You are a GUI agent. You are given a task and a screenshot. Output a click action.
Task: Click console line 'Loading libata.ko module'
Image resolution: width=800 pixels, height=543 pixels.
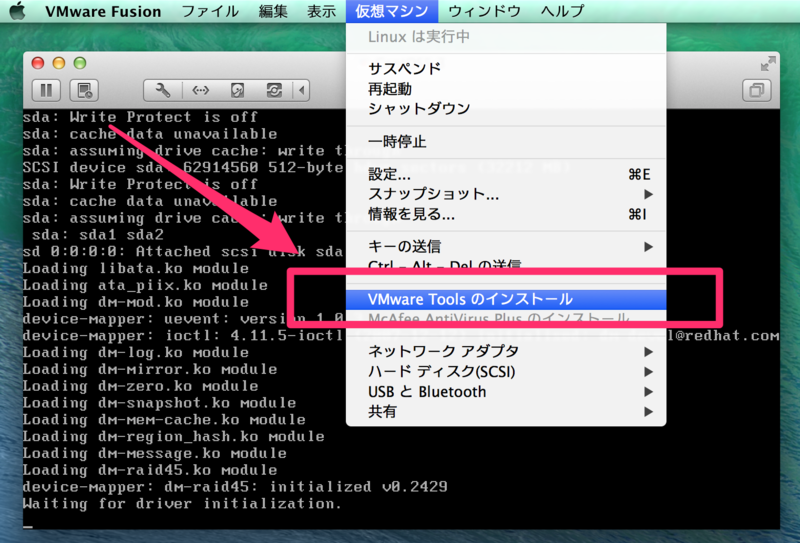coord(136,269)
